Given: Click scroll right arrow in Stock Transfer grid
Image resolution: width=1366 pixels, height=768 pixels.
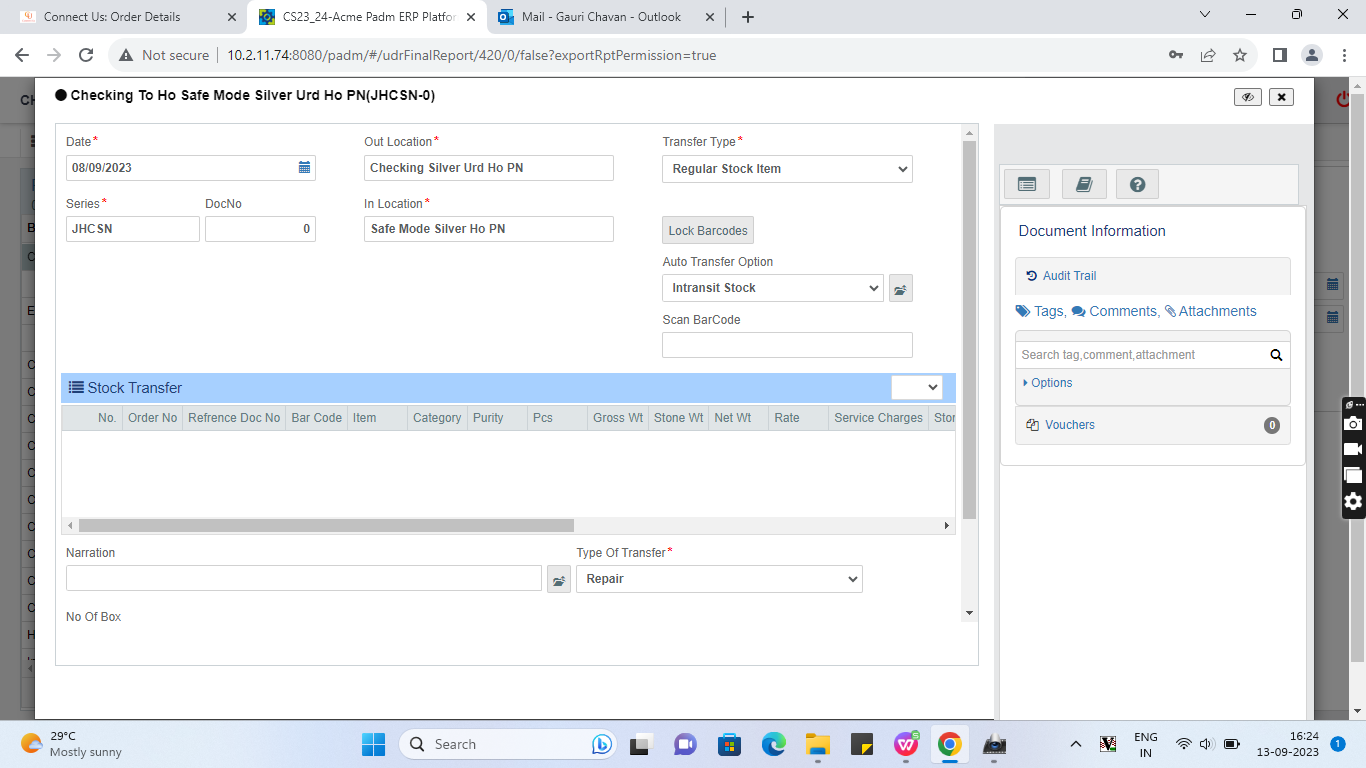Looking at the screenshot, I should pos(947,525).
